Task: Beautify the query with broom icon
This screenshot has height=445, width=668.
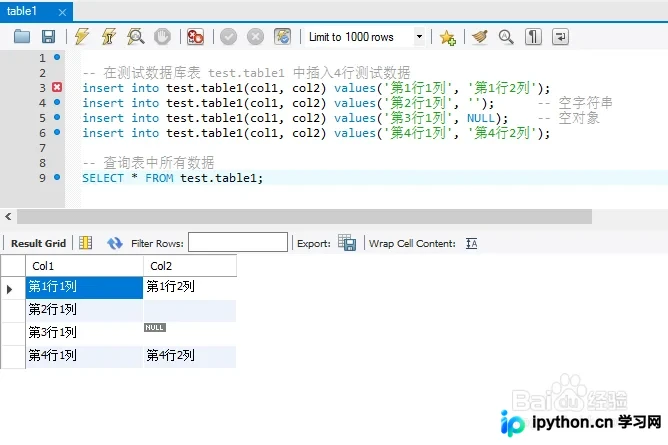Action: pyautogui.click(x=480, y=37)
